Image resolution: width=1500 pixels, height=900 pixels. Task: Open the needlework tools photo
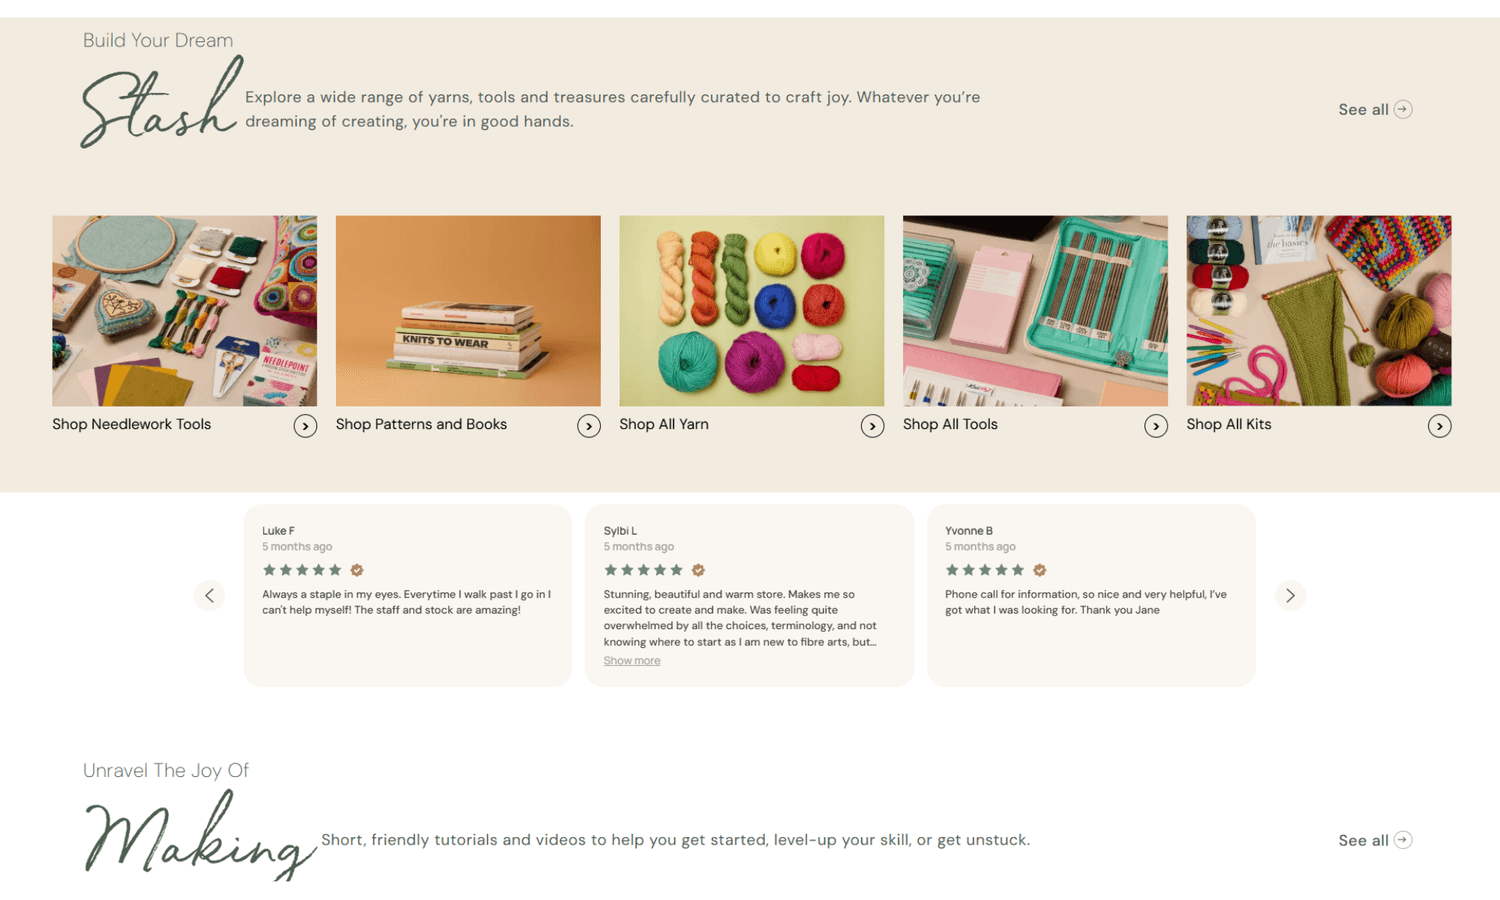coord(184,310)
